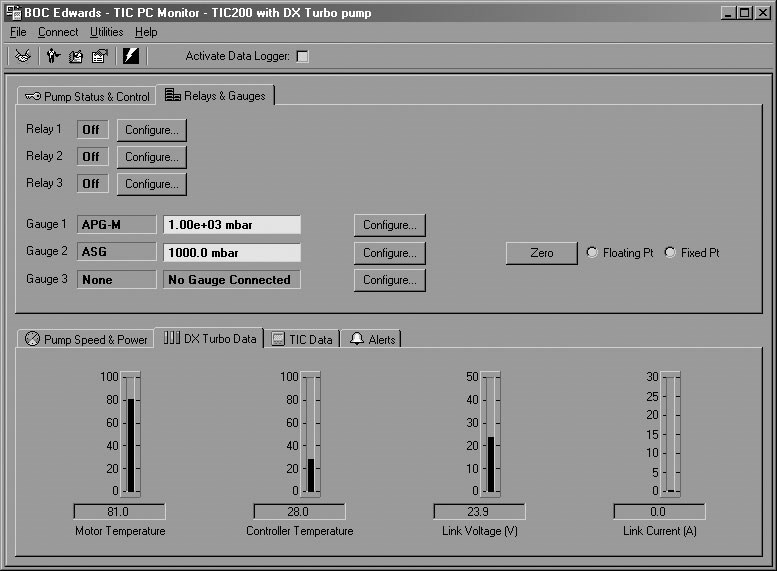The height and width of the screenshot is (571, 777).
Task: Click the Relay 2 Off status box
Action: pyautogui.click(x=92, y=157)
